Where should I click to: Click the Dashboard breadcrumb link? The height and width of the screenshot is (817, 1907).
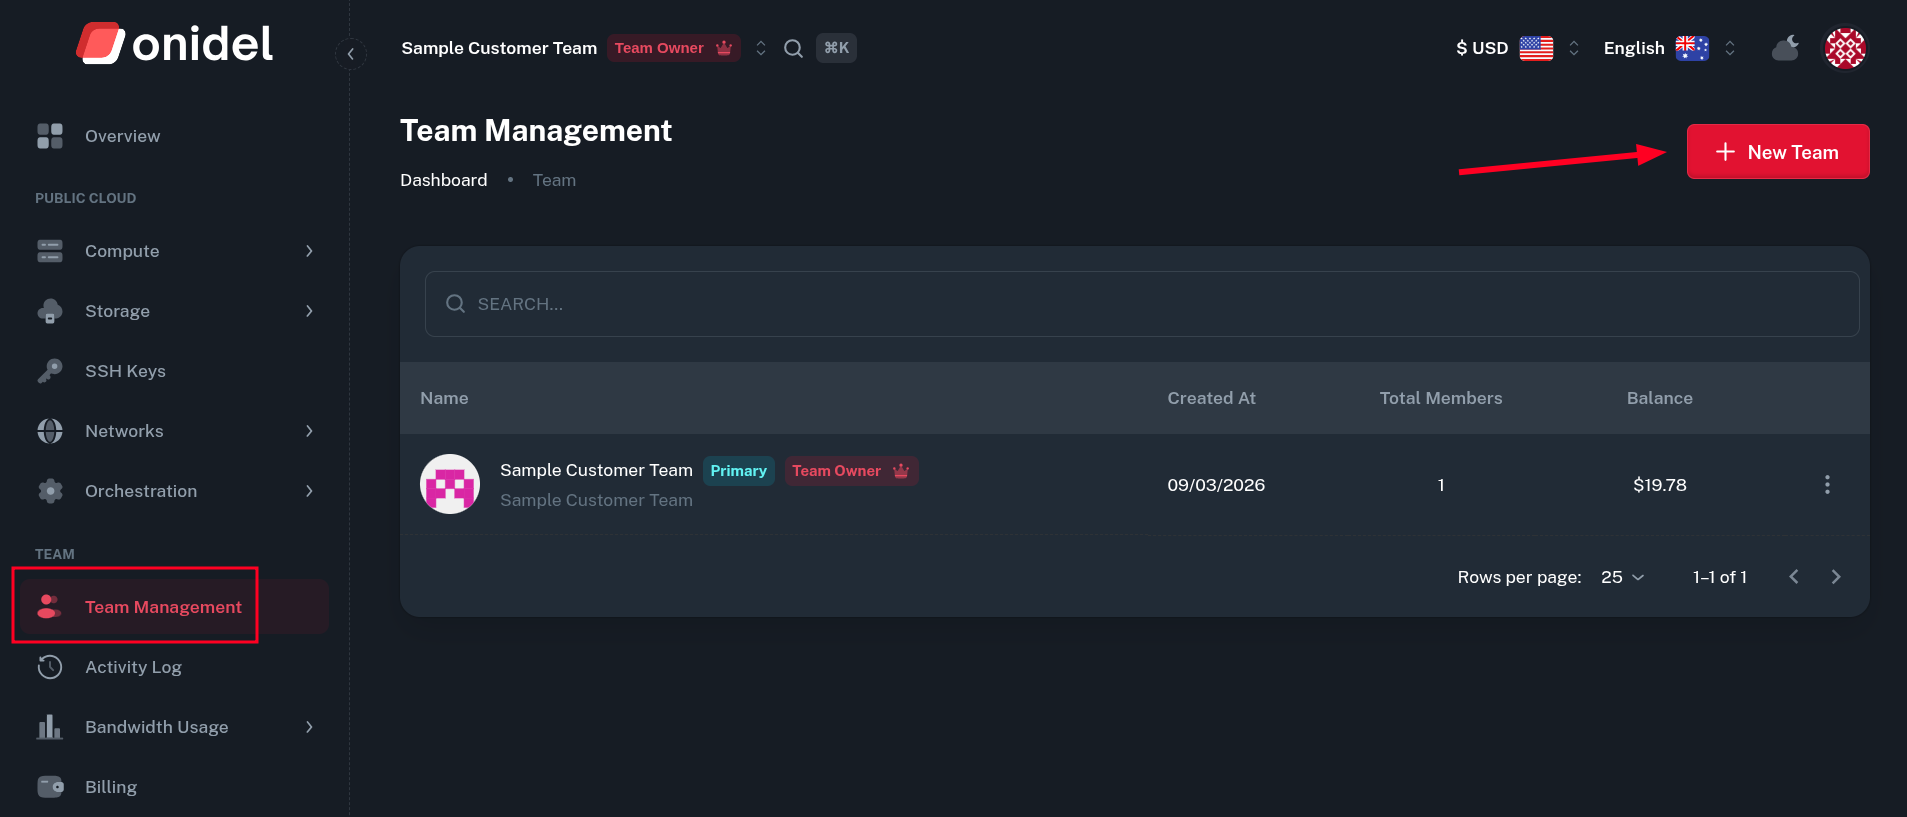[x=444, y=180]
